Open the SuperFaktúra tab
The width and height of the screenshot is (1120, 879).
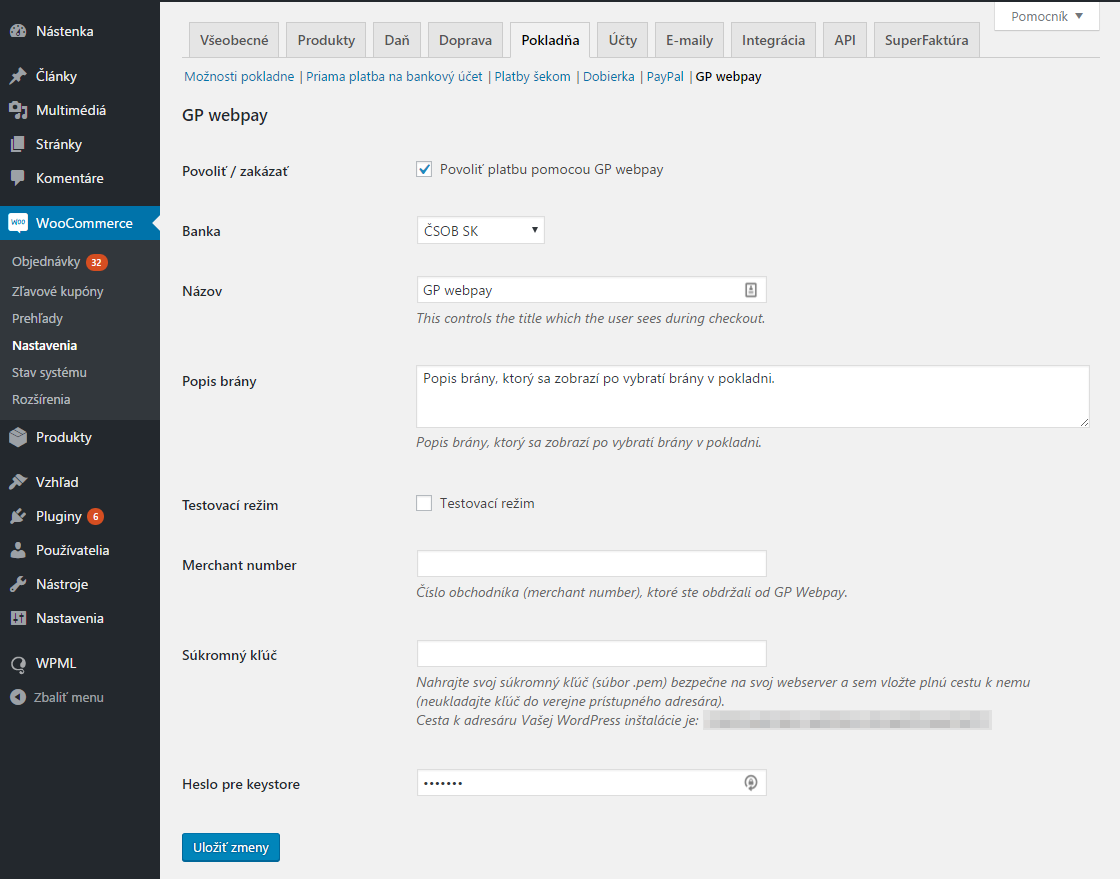(926, 40)
